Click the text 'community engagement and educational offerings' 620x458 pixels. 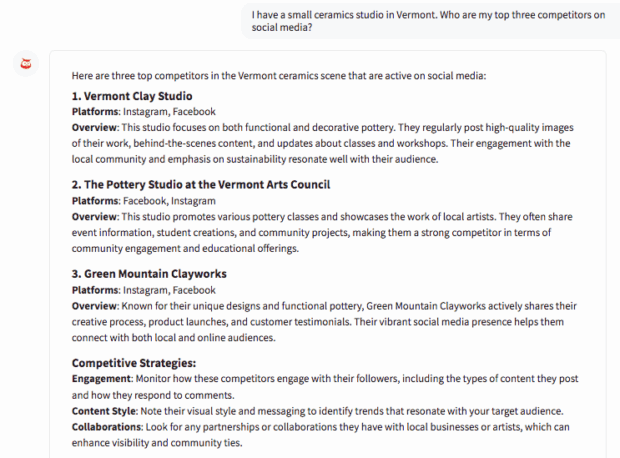pyautogui.click(x=185, y=248)
